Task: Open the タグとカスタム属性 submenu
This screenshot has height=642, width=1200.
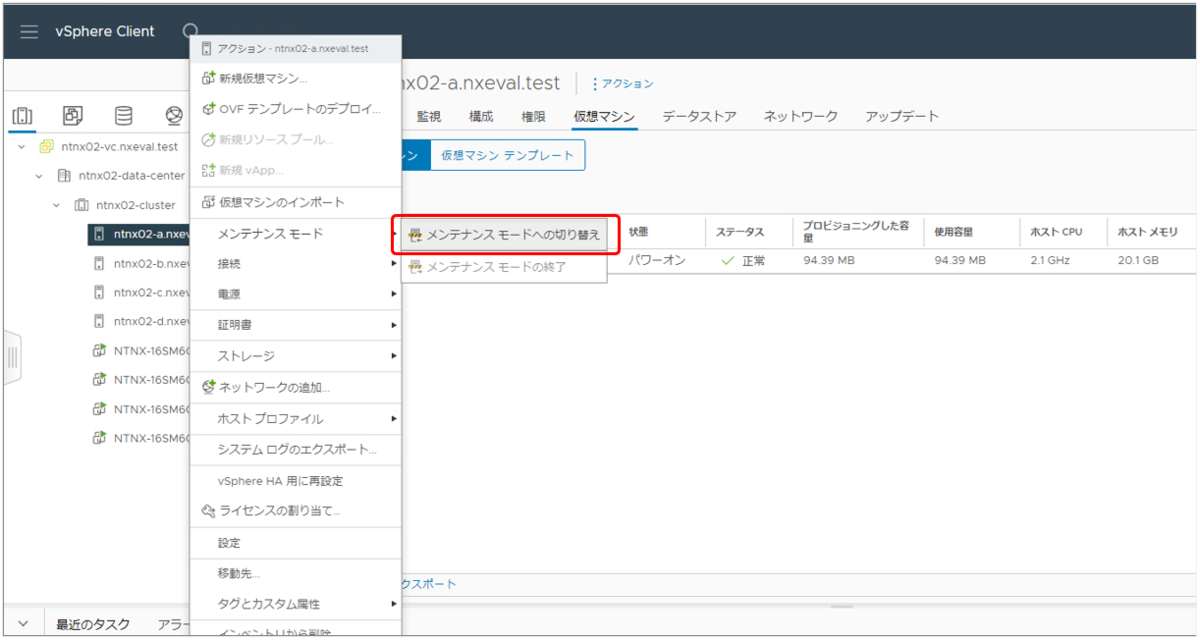Action: (x=296, y=604)
